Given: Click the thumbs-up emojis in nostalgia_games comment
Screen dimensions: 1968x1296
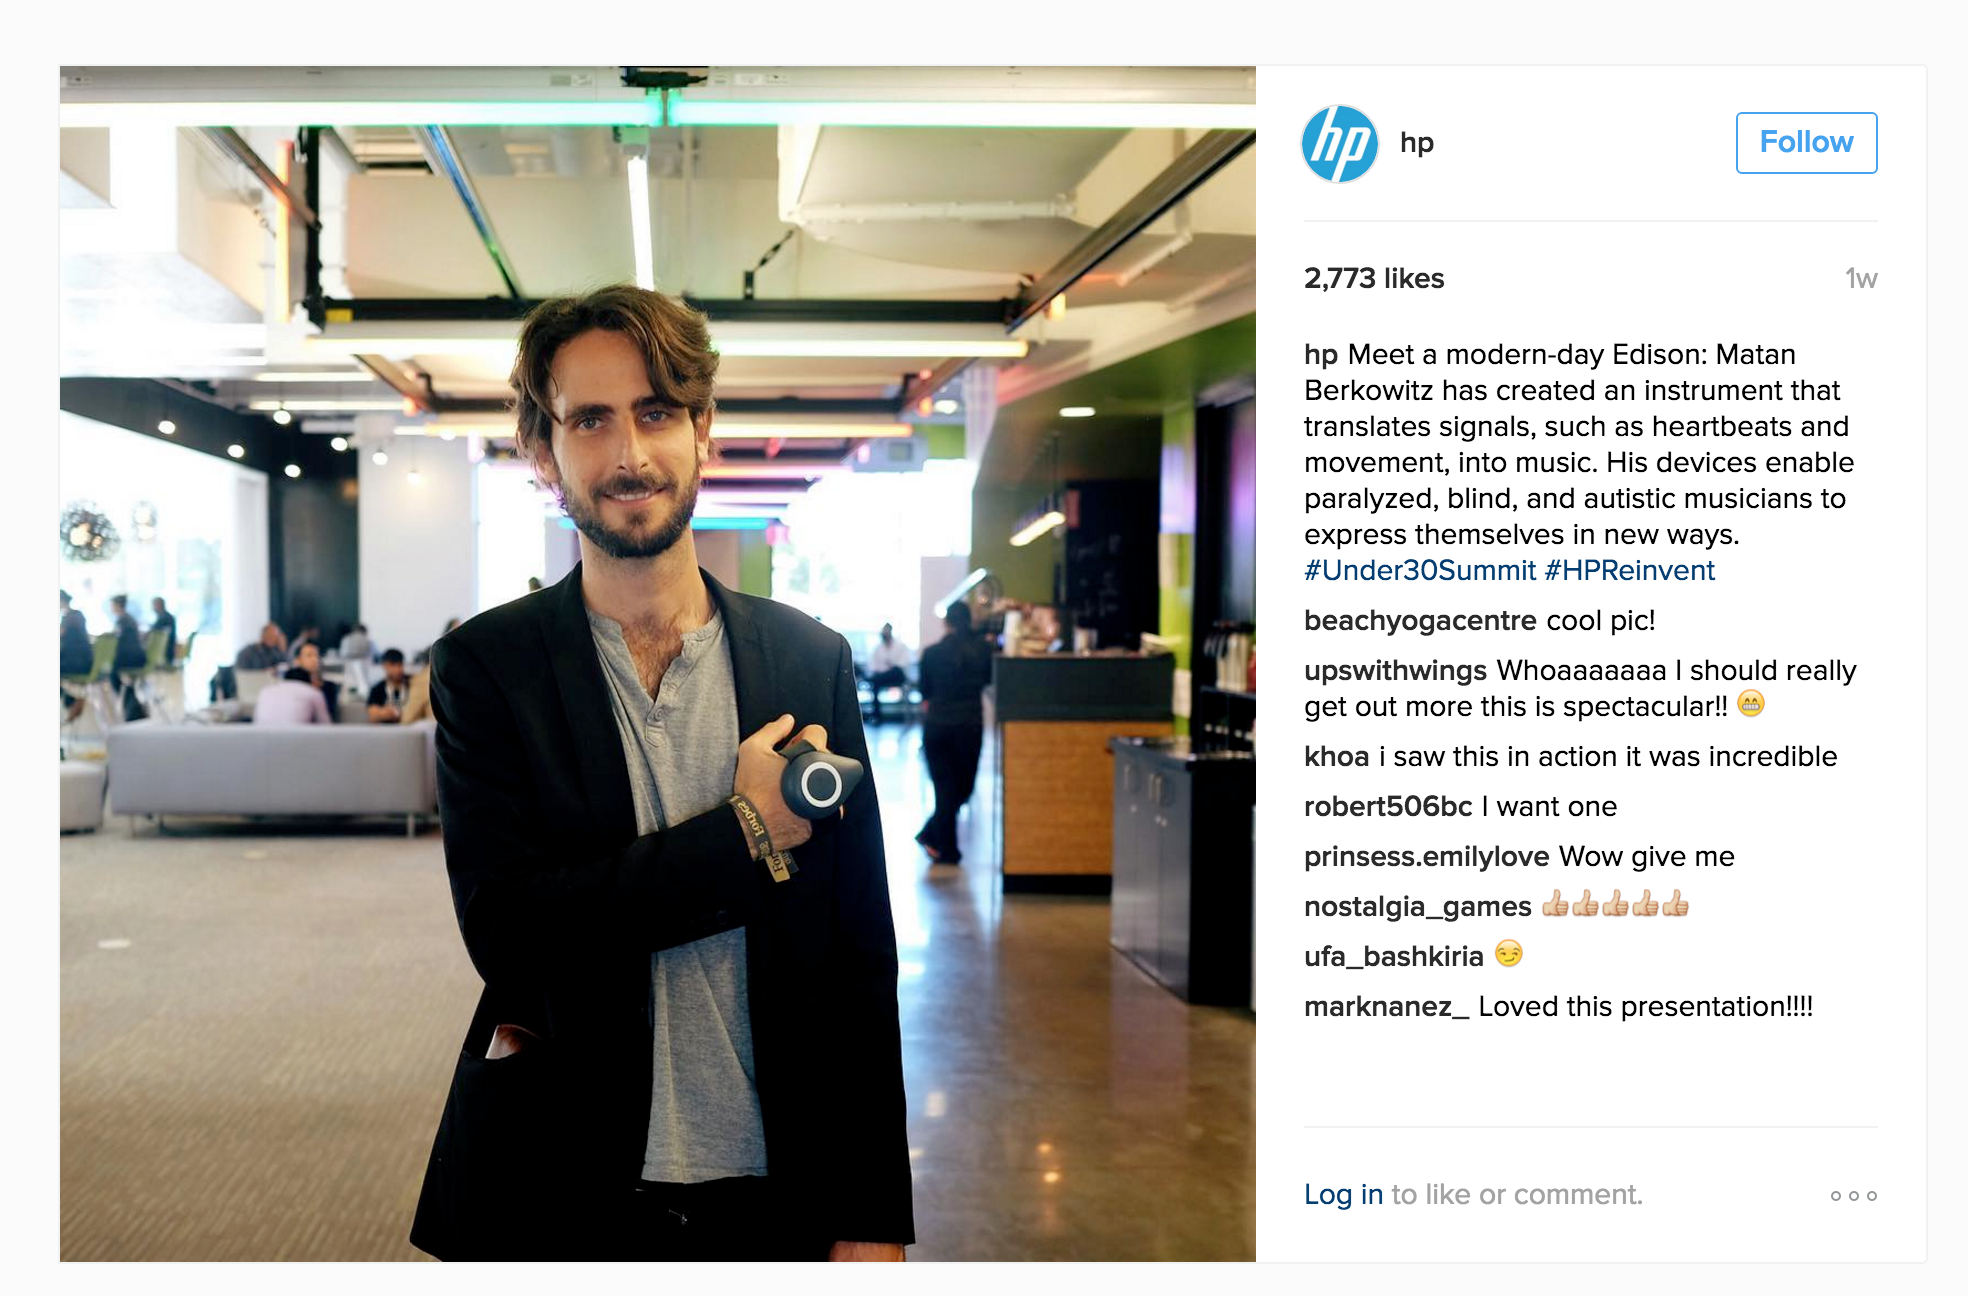Looking at the screenshot, I should tap(1615, 905).
